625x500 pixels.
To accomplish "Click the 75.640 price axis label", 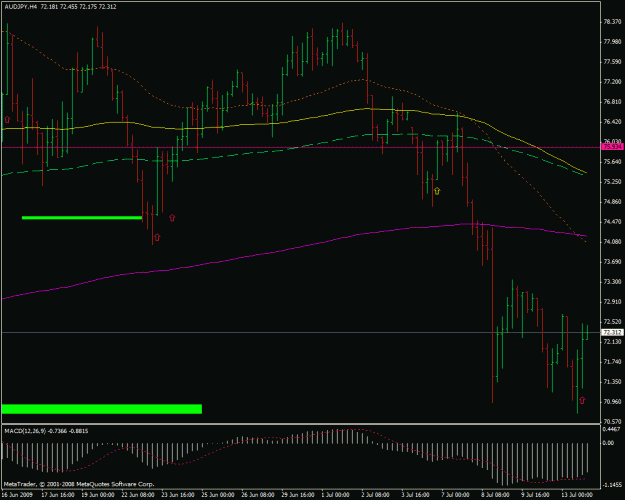I will (x=613, y=161).
